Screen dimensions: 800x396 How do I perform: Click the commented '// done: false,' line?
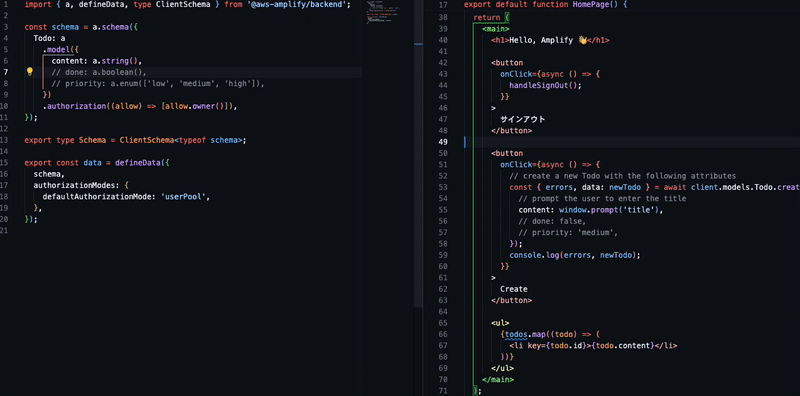(x=552, y=221)
